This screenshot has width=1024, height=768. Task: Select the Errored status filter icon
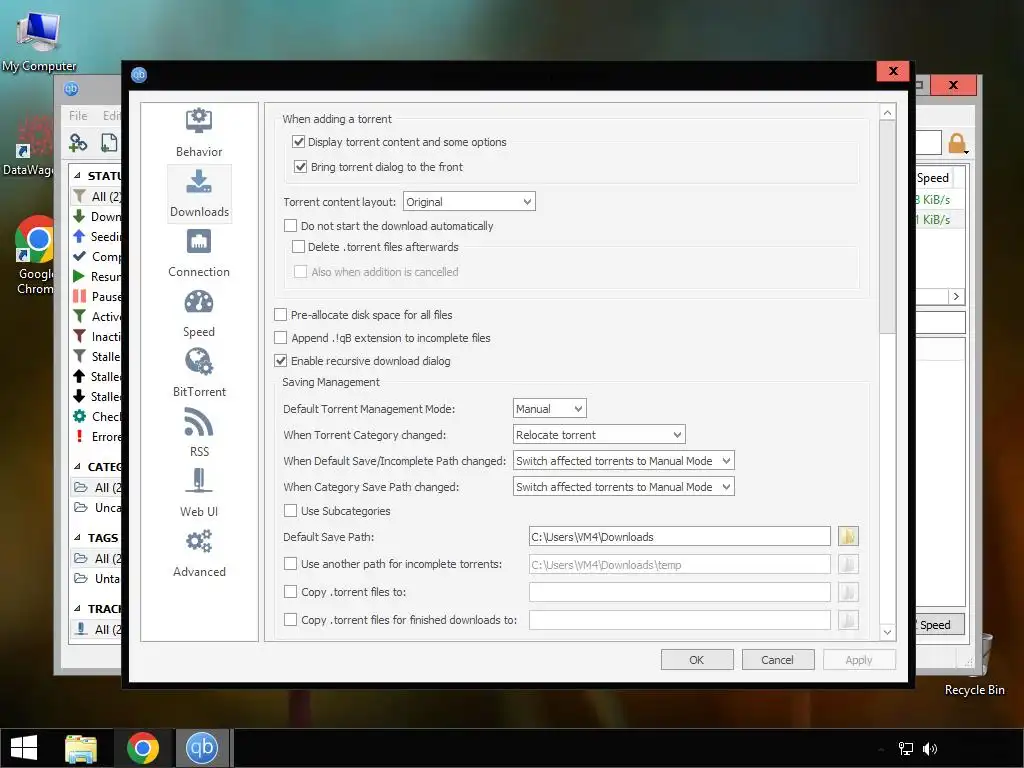click(79, 436)
